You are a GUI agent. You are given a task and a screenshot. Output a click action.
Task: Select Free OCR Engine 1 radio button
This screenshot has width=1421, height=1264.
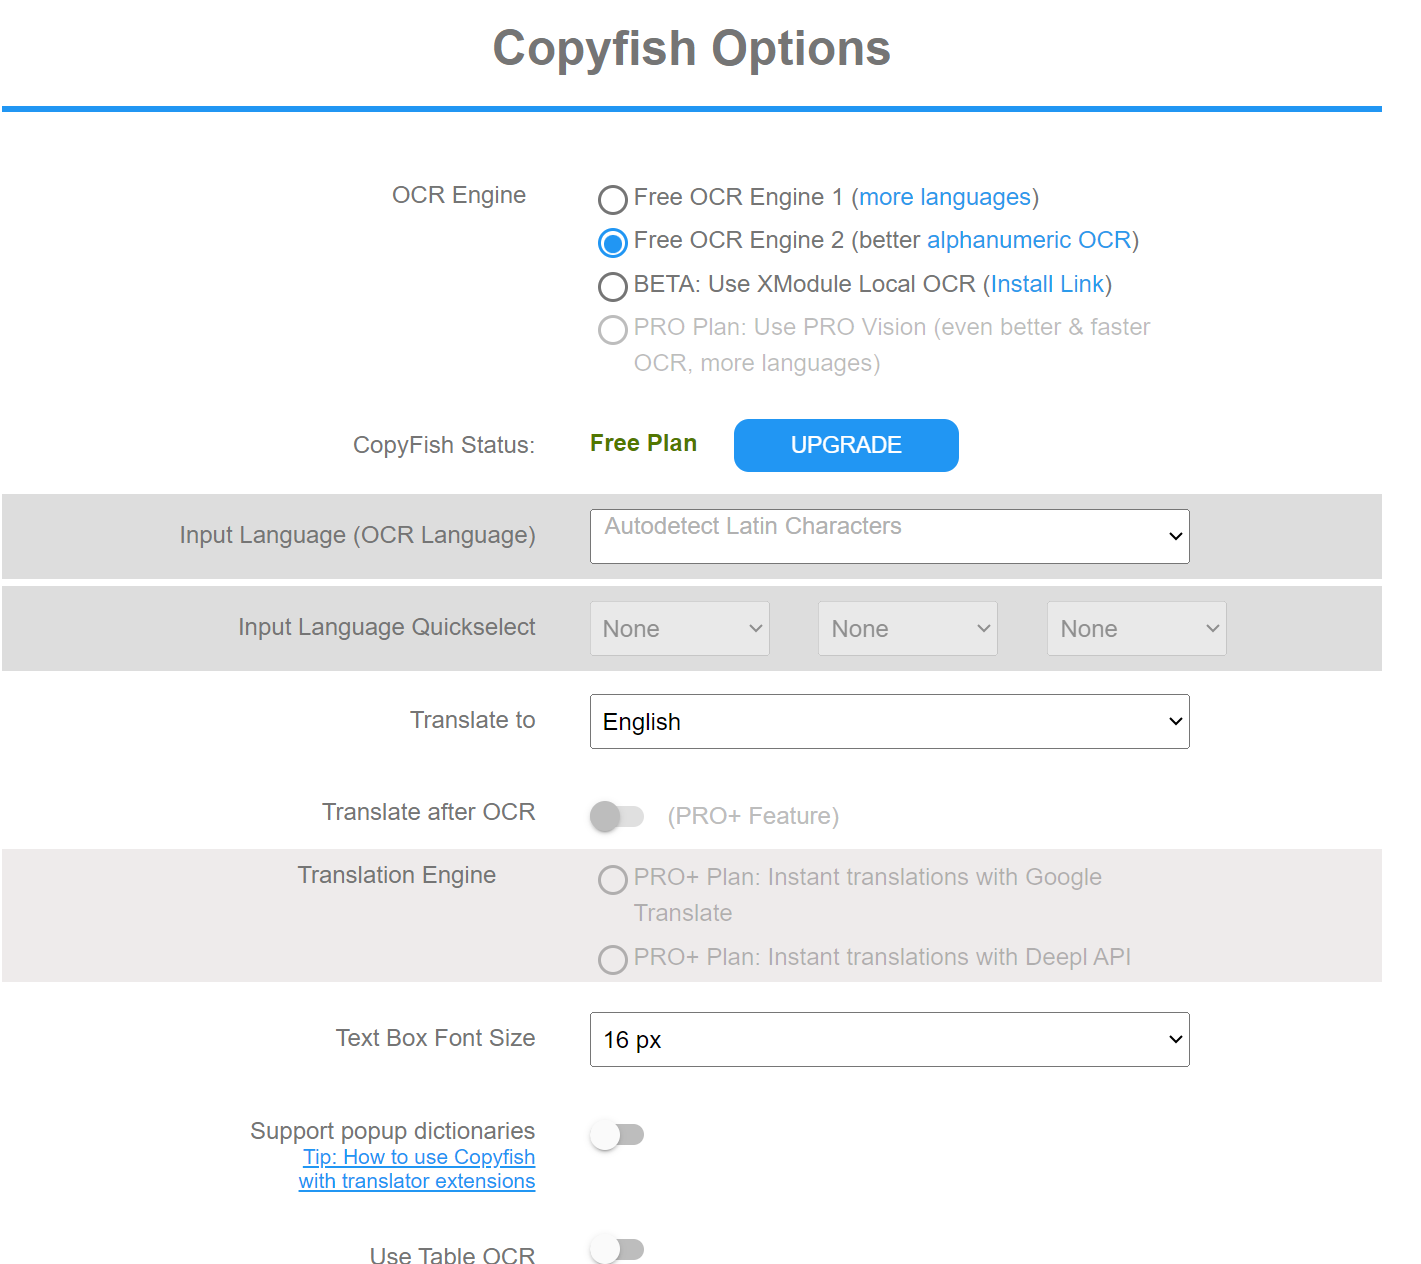pyautogui.click(x=613, y=200)
